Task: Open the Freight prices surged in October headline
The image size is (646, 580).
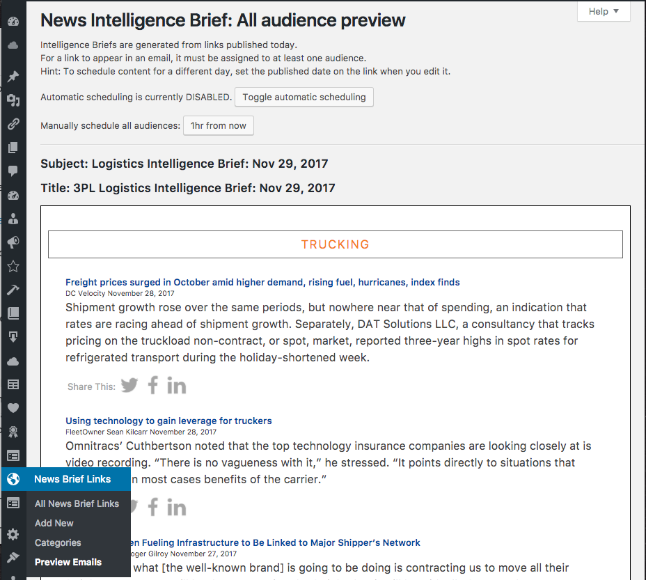Action: [x=262, y=282]
